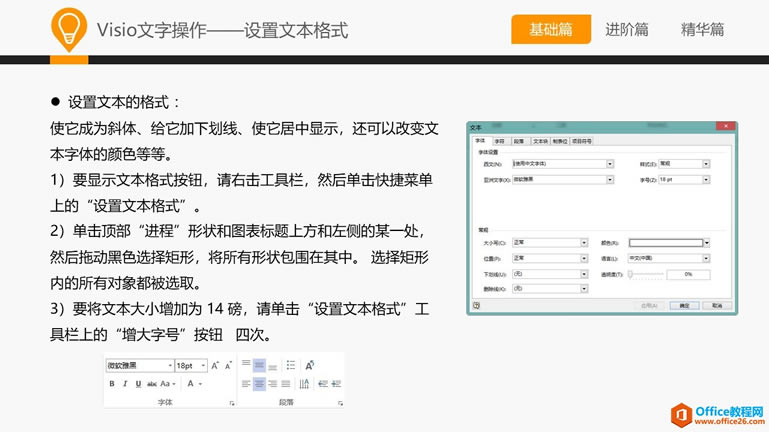Click the strikethrough abc button
Screen dimensions: 769x432
coord(152,383)
